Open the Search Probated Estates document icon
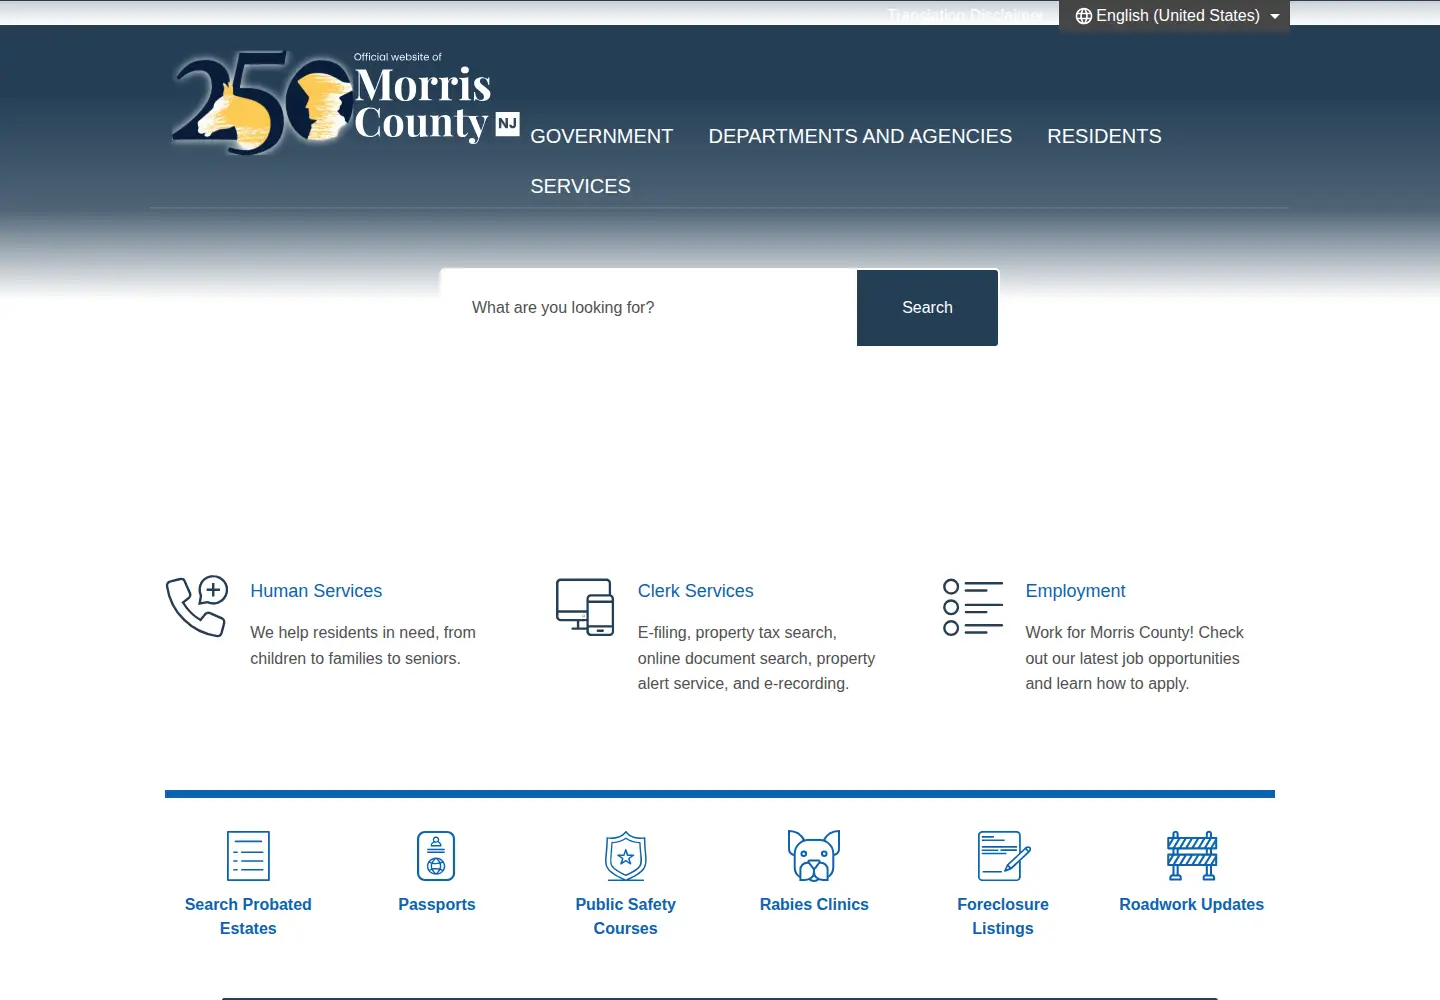Viewport: 1440px width, 1000px height. pyautogui.click(x=248, y=856)
